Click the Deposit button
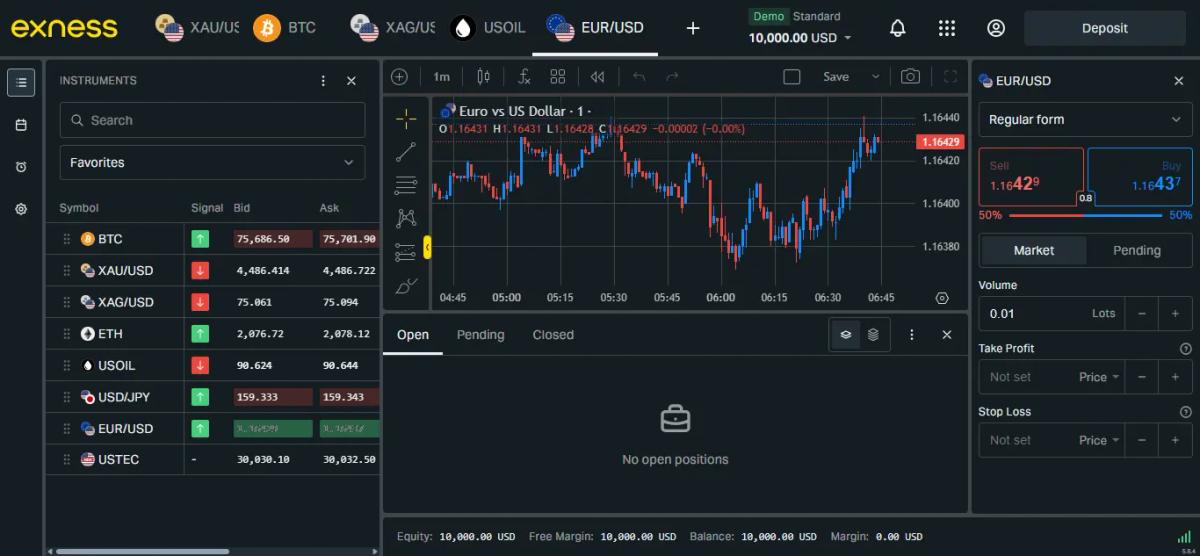The height and width of the screenshot is (556, 1200). coord(1104,28)
